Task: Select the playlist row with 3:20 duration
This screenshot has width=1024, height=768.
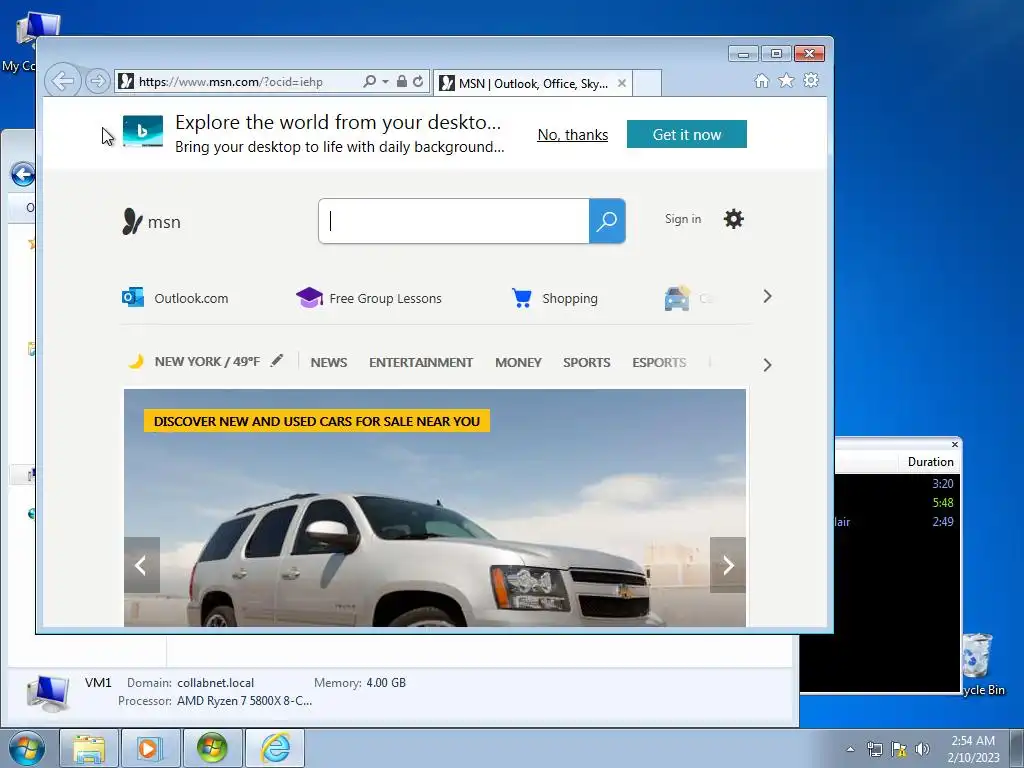Action: 897,484
